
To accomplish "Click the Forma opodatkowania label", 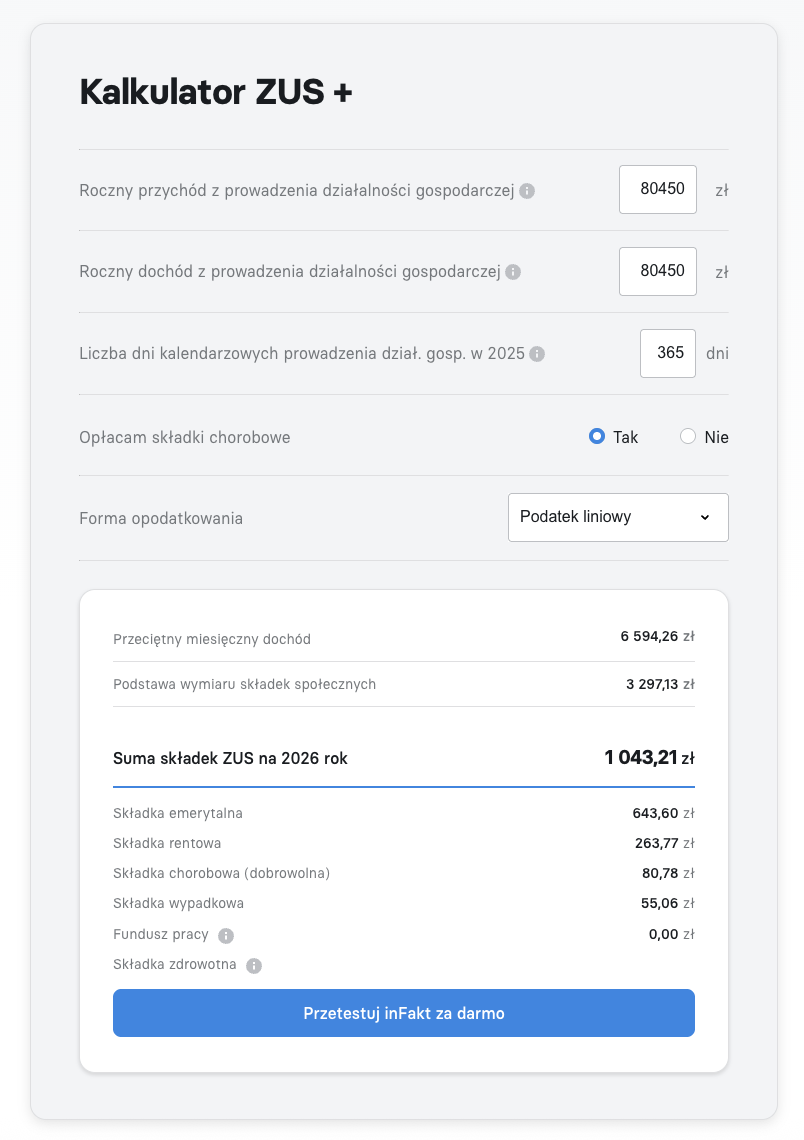I will tap(161, 518).
